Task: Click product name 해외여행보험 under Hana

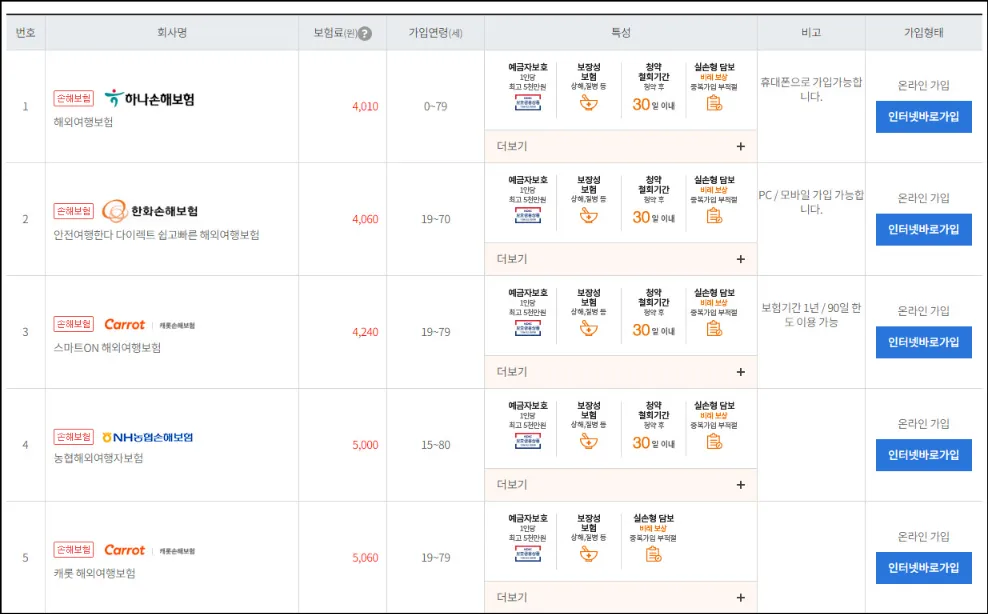Action: point(83,122)
